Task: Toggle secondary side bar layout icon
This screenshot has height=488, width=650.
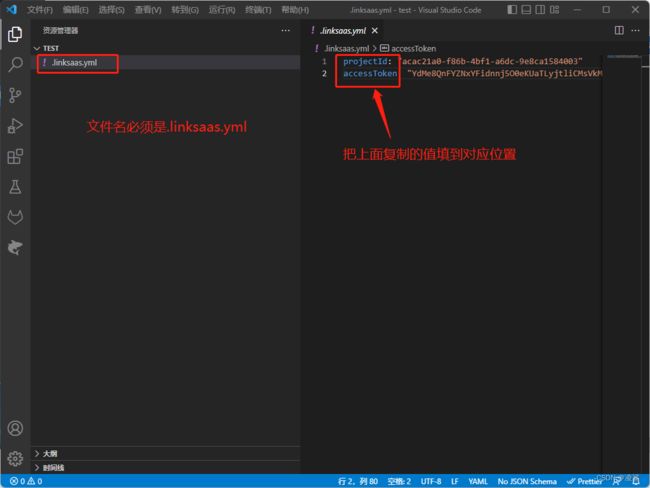Action: 540,9
